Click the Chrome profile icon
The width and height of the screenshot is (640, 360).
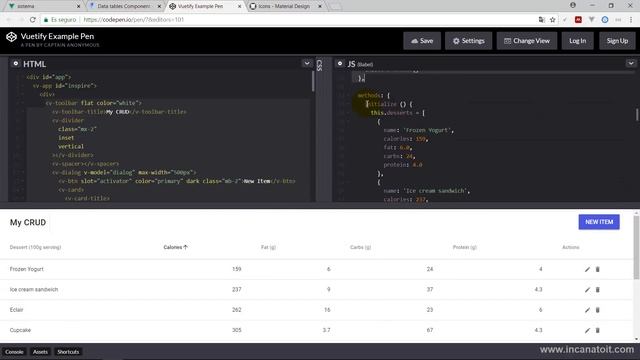573,5
